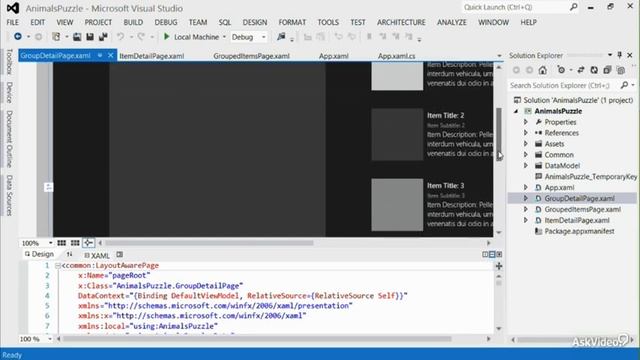Click the Solution Explorer search magnifier icon
This screenshot has height=360, width=640.
(x=624, y=85)
